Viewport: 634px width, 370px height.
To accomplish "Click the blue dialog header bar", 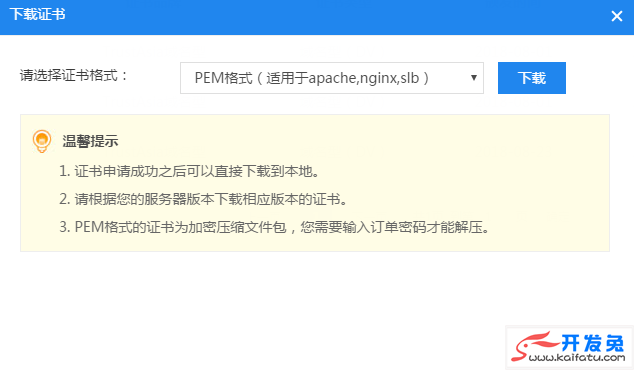I will 317,17.
